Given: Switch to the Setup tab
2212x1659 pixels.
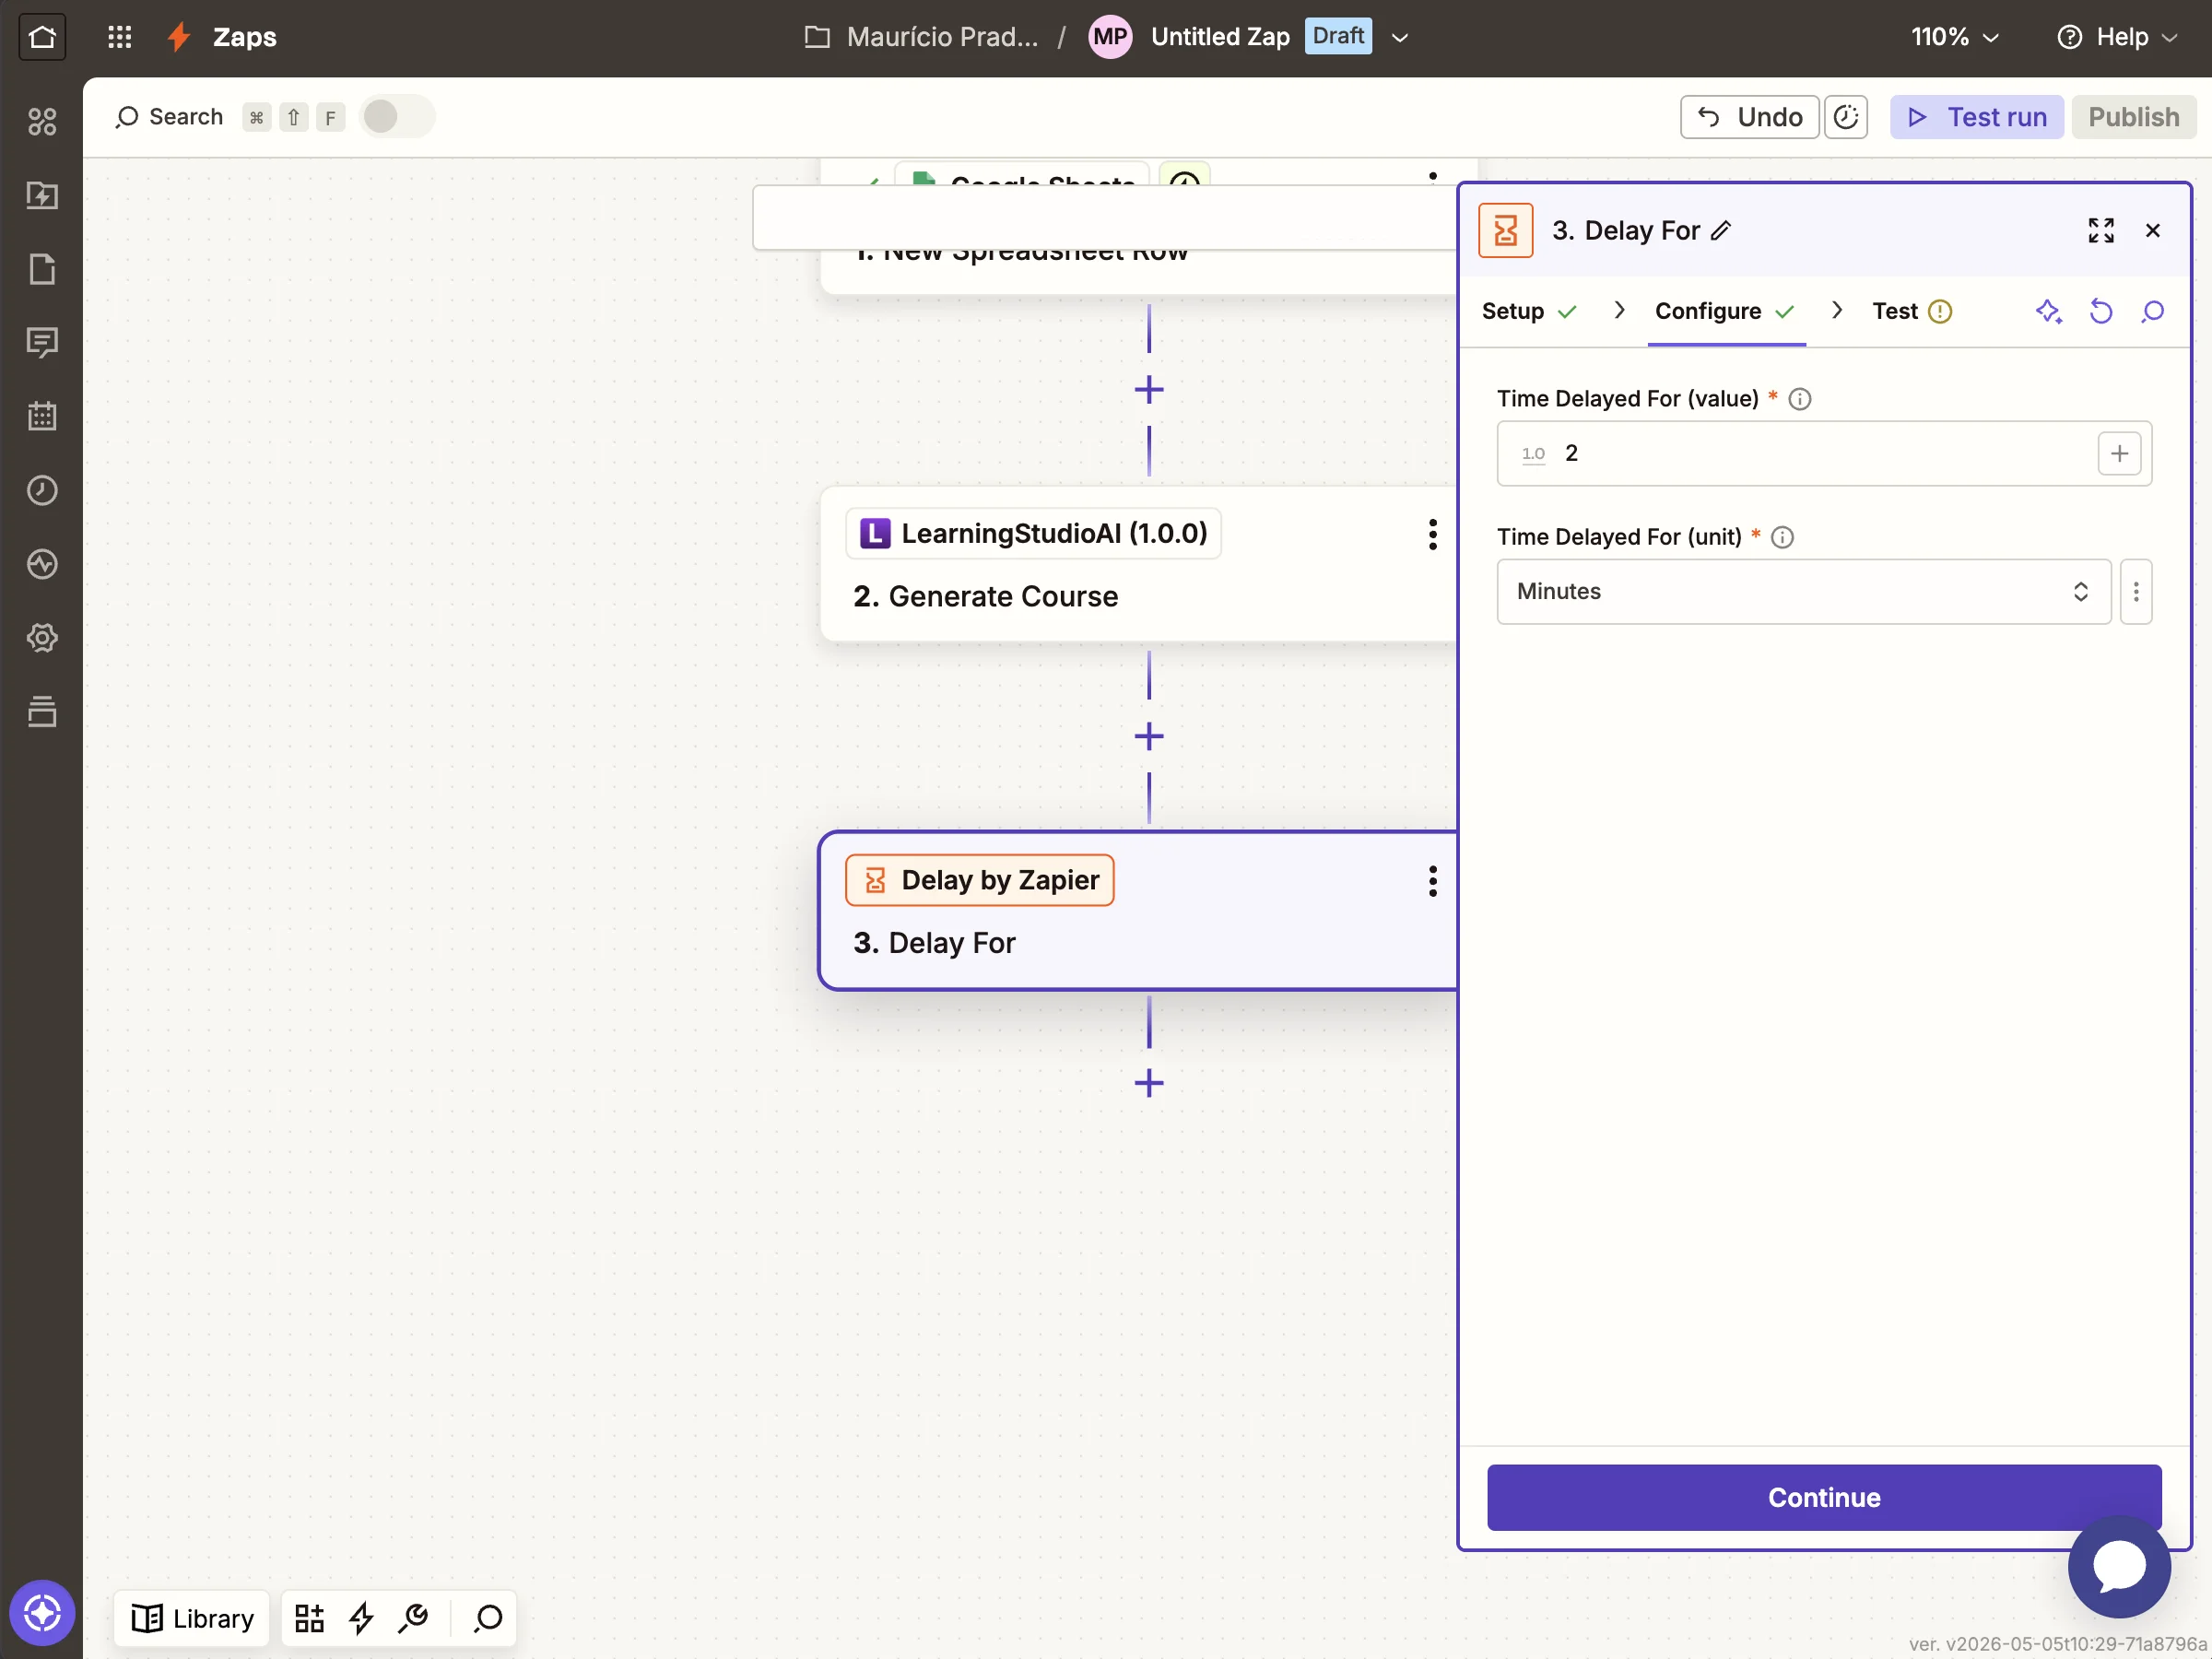Looking at the screenshot, I should click(1529, 312).
